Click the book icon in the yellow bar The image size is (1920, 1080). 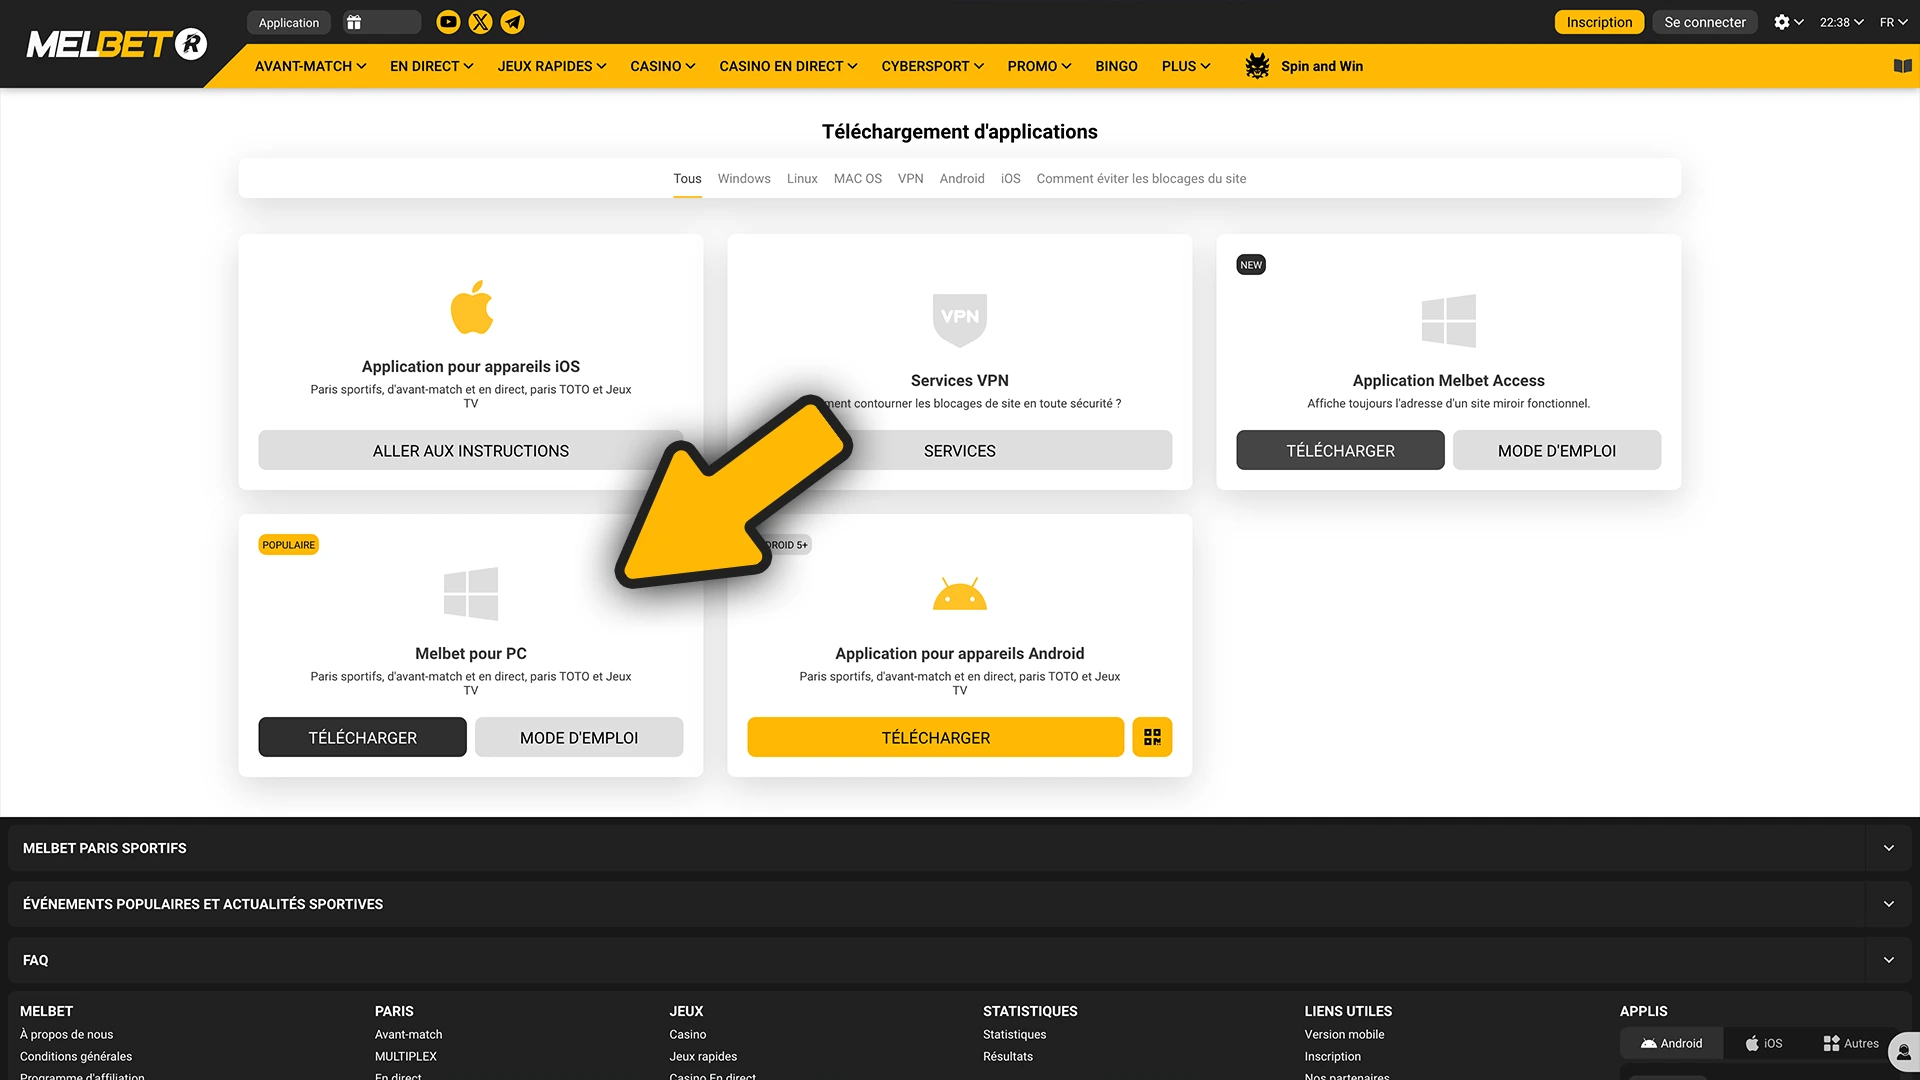pos(1902,66)
